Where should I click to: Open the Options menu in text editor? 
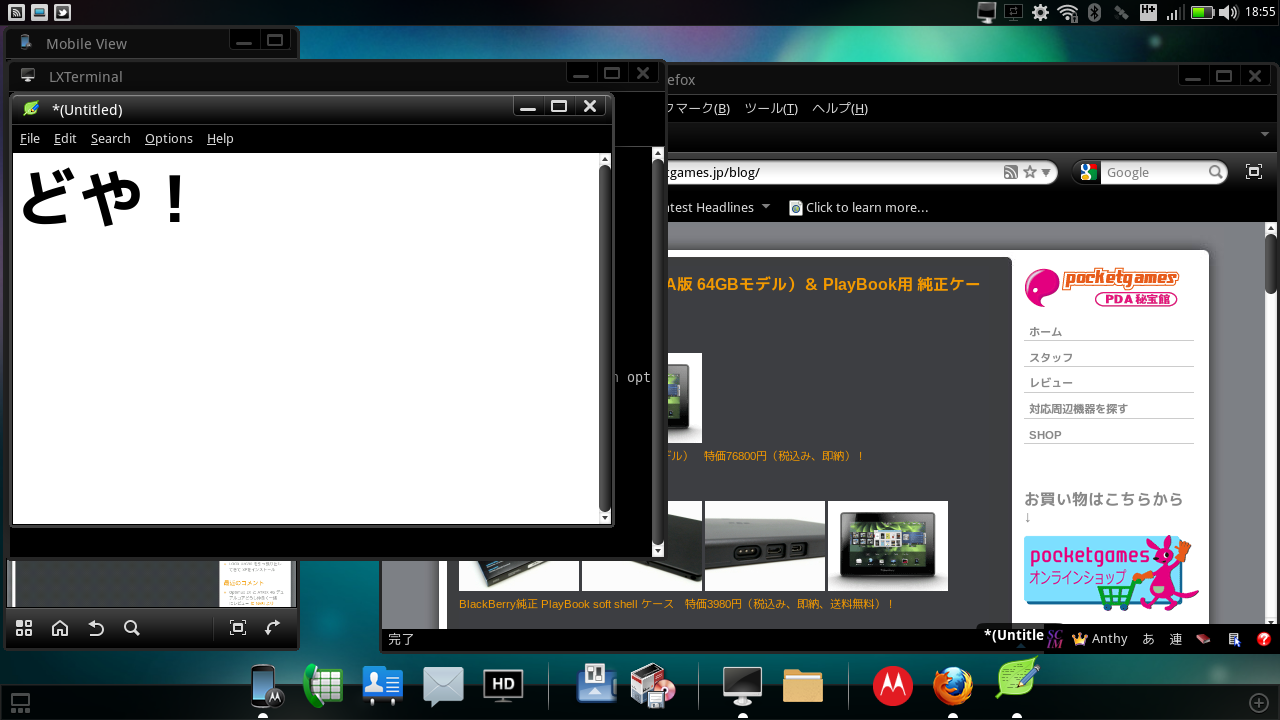168,139
